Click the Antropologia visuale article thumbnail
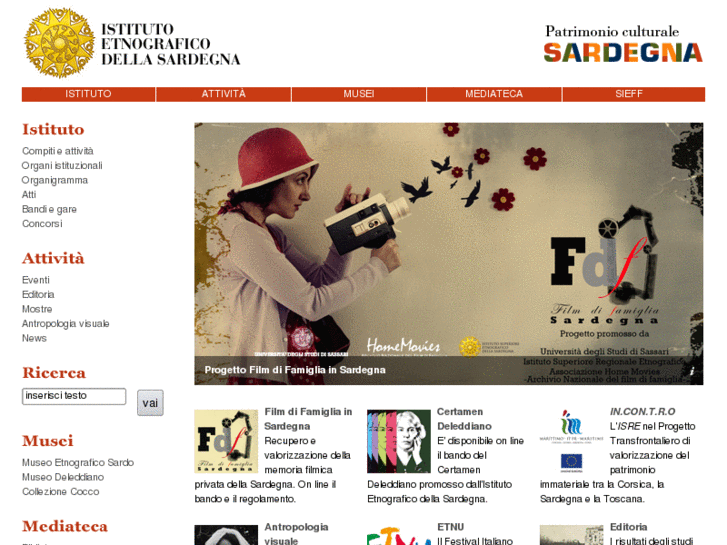The width and height of the screenshot is (727, 545). (x=226, y=535)
